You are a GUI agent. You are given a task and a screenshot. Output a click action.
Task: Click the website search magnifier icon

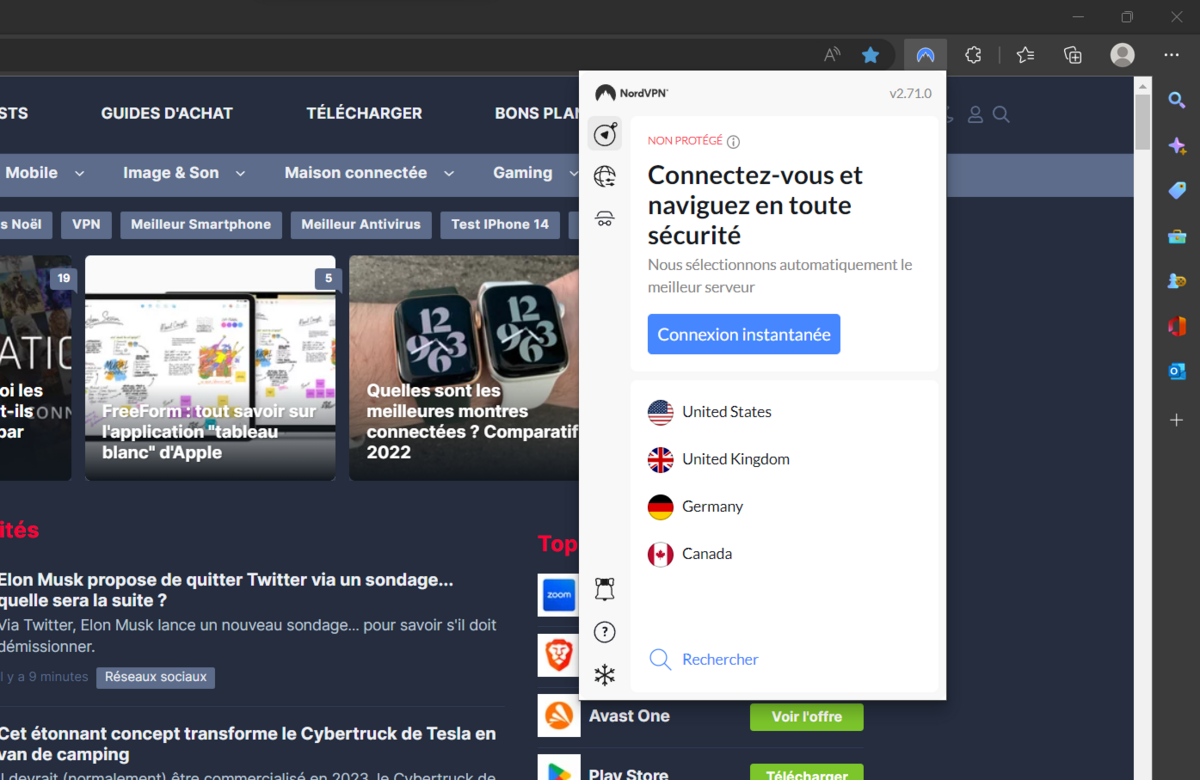pyautogui.click(x=1001, y=115)
